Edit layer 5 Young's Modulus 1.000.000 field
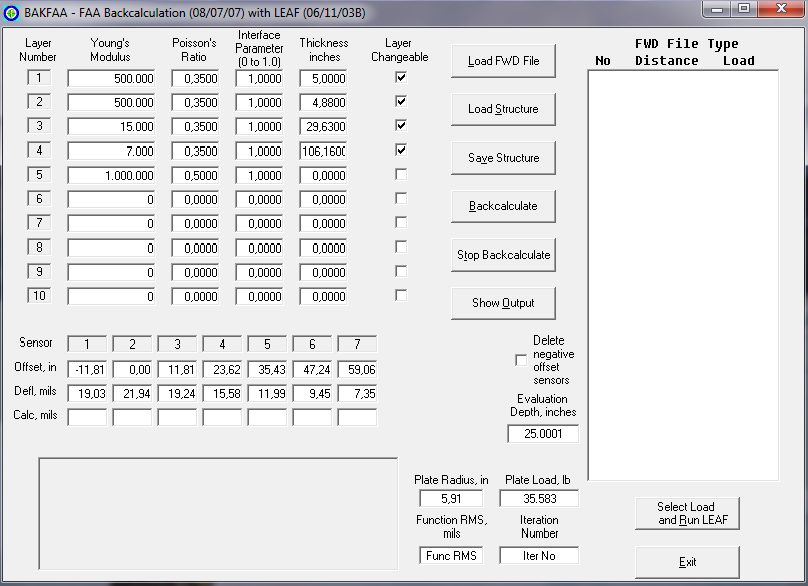The height and width of the screenshot is (586, 808). (x=111, y=176)
